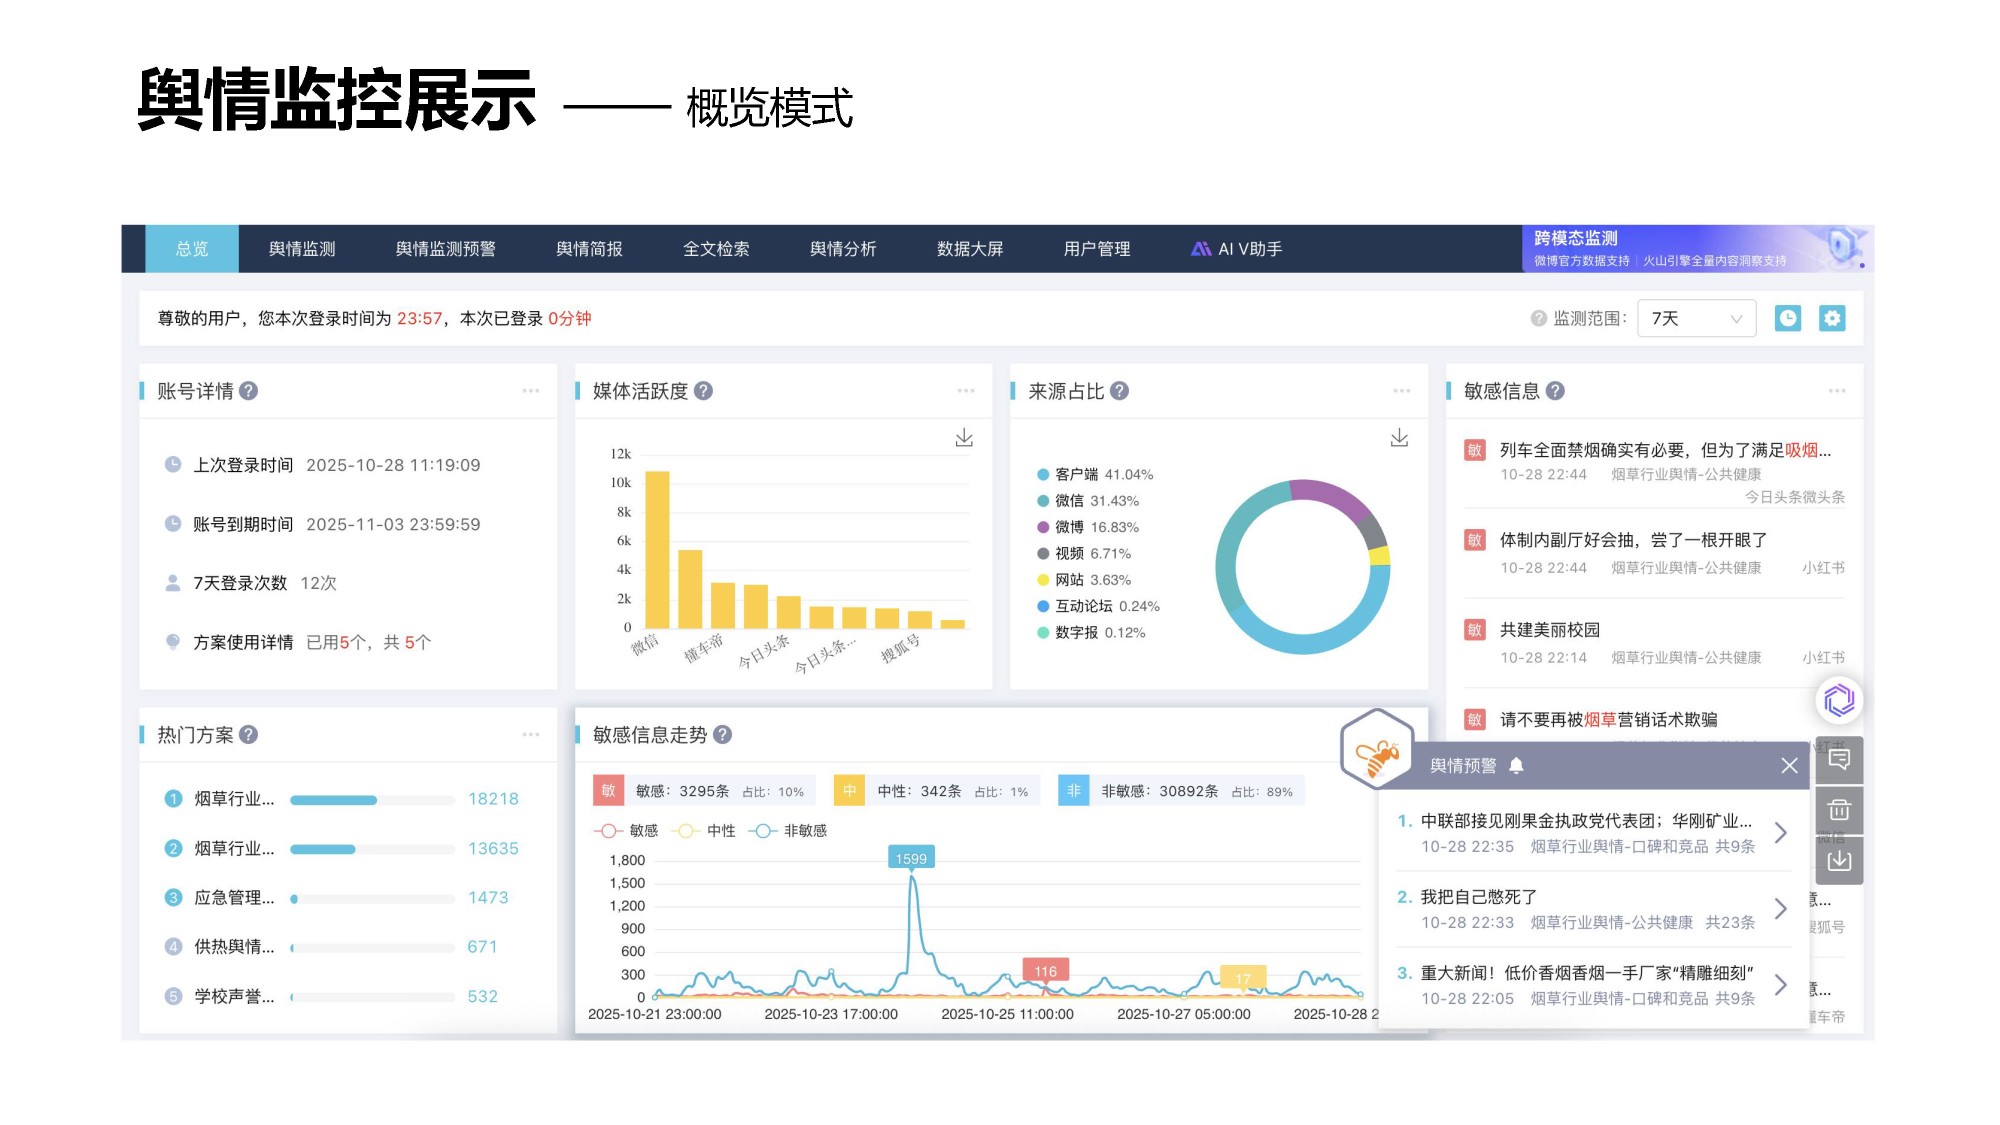Switch to 舆情监测 tab
The image size is (2000, 1125).
pyautogui.click(x=302, y=249)
